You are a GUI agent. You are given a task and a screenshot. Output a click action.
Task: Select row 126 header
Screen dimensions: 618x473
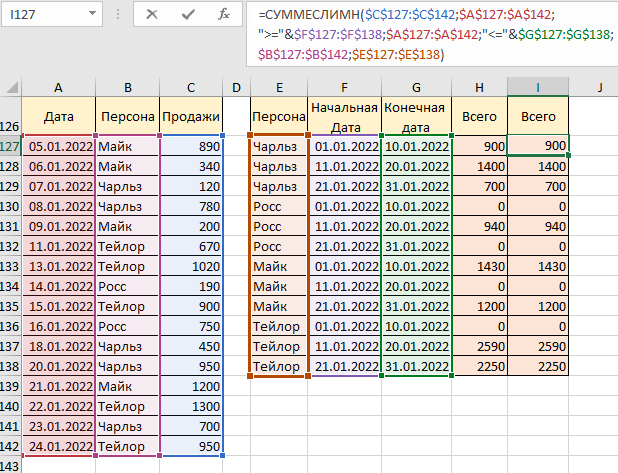(10, 127)
